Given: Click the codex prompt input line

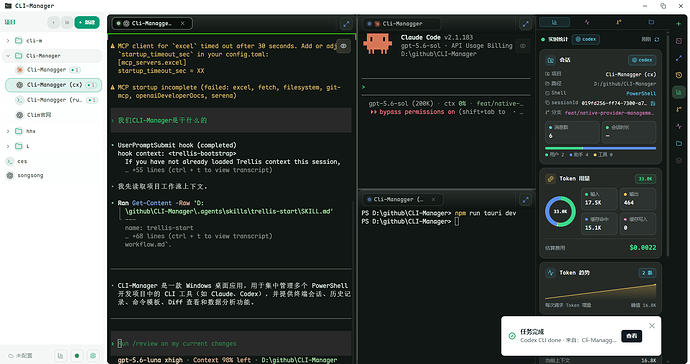Looking at the screenshot, I should (231, 344).
